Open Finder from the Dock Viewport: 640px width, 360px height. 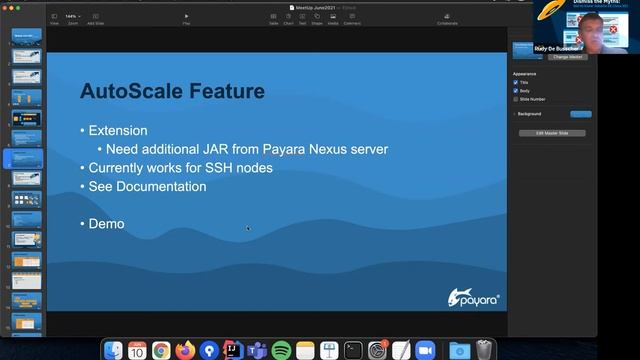pos(113,350)
